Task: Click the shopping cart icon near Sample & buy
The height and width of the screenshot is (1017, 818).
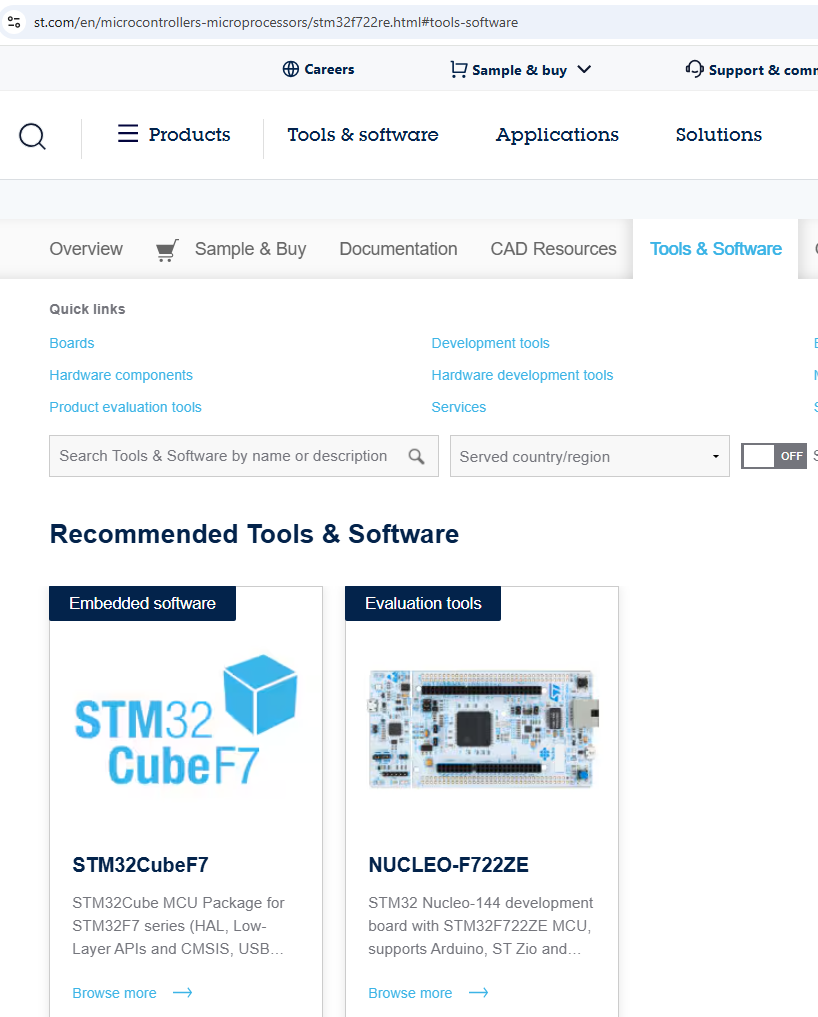Action: [459, 69]
